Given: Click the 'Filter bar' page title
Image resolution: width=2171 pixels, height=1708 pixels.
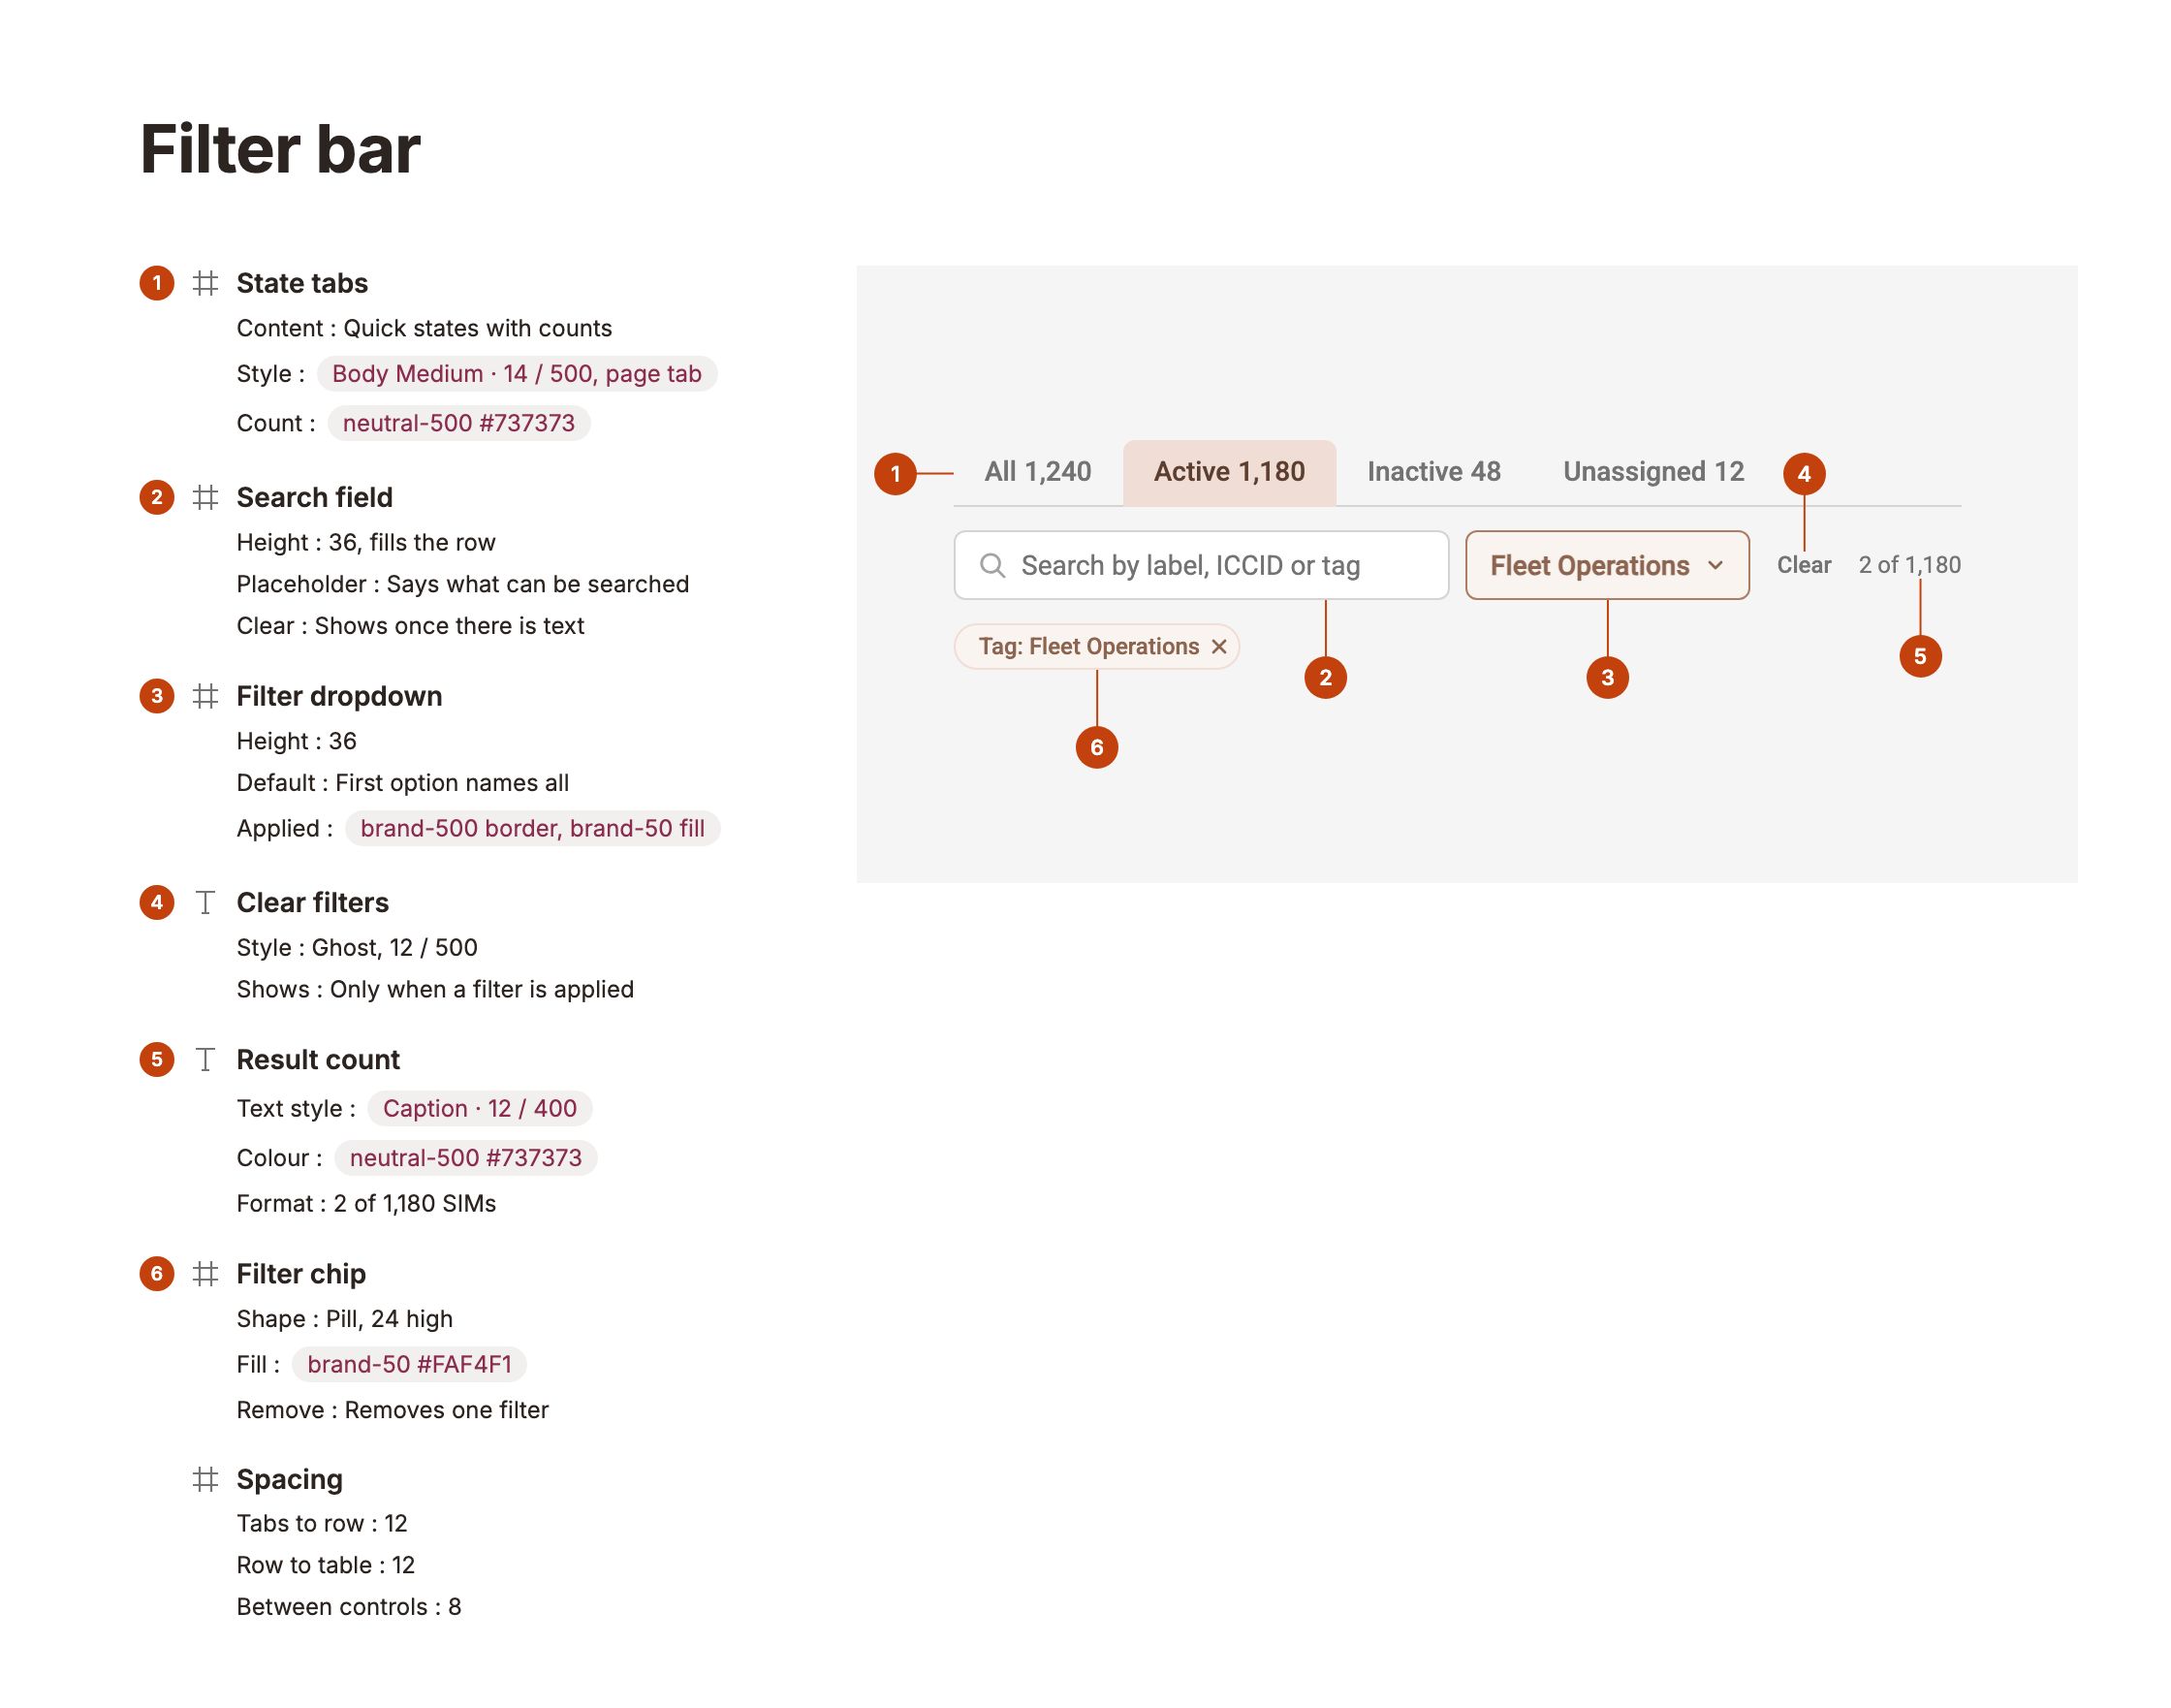Looking at the screenshot, I should click(280, 149).
